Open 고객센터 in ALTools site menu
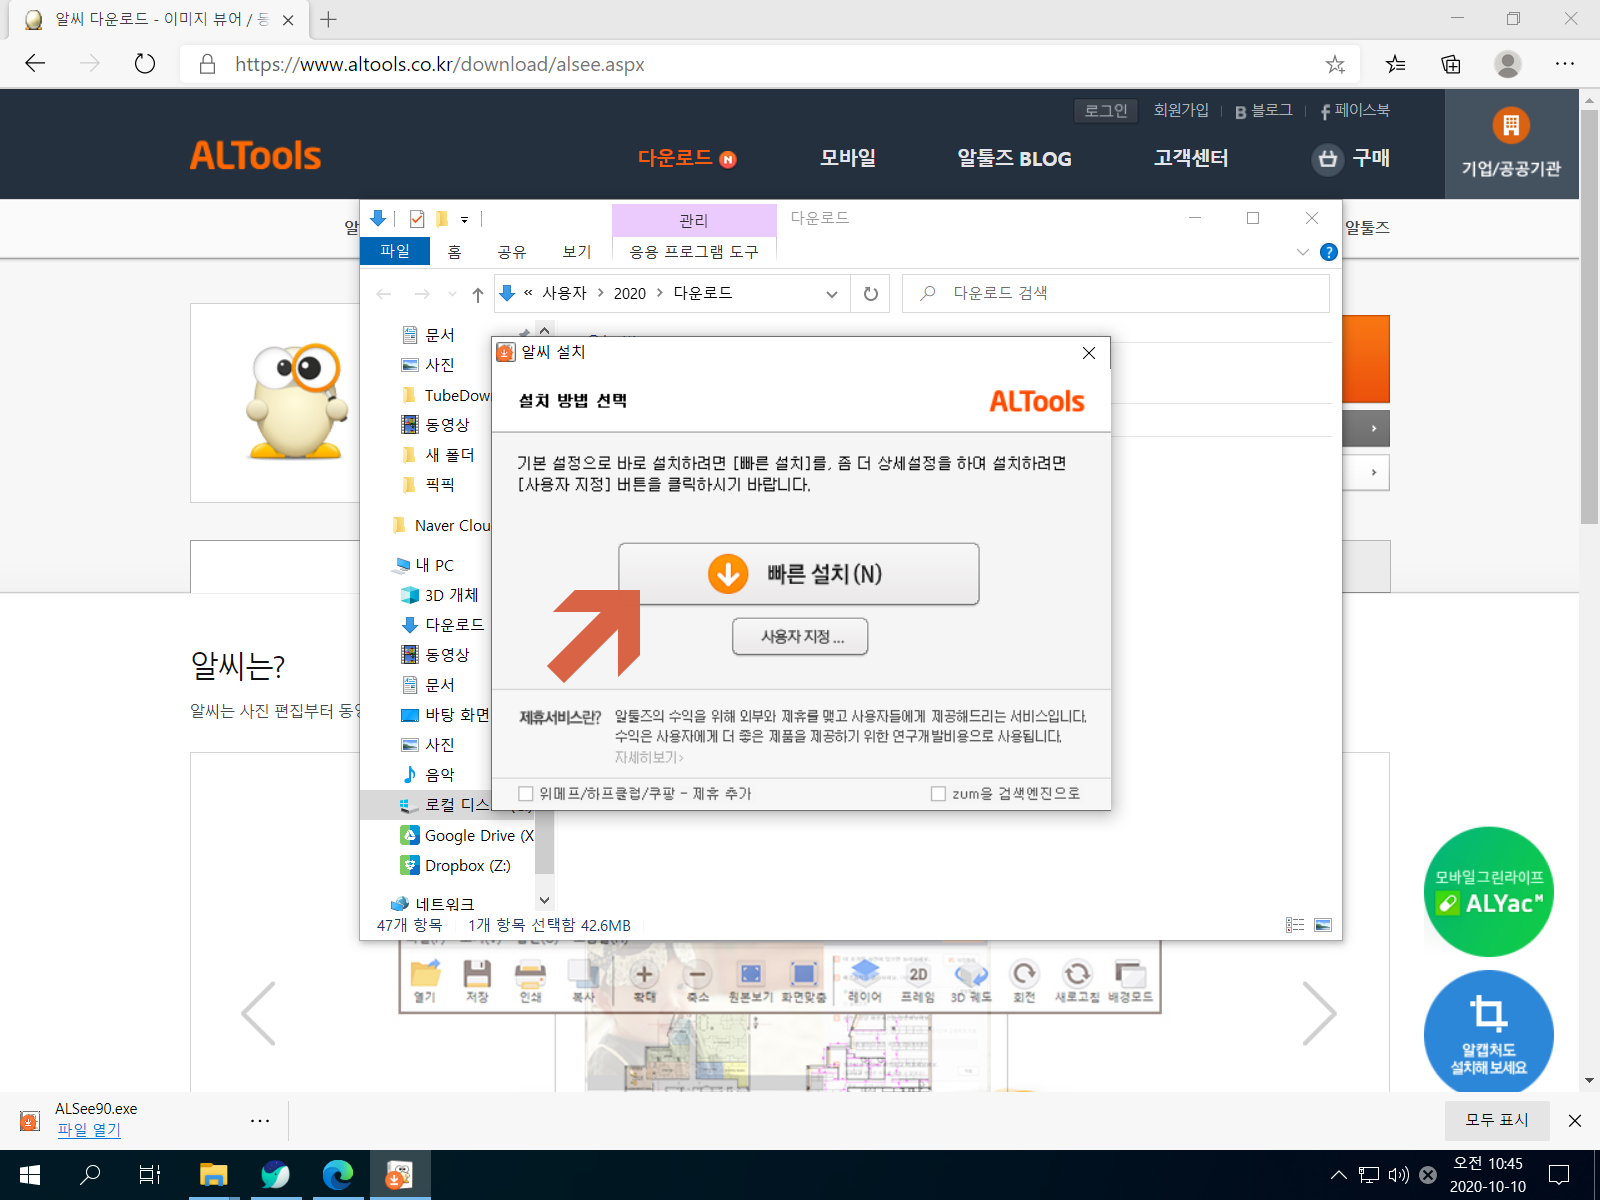This screenshot has height=1200, width=1600. point(1190,158)
